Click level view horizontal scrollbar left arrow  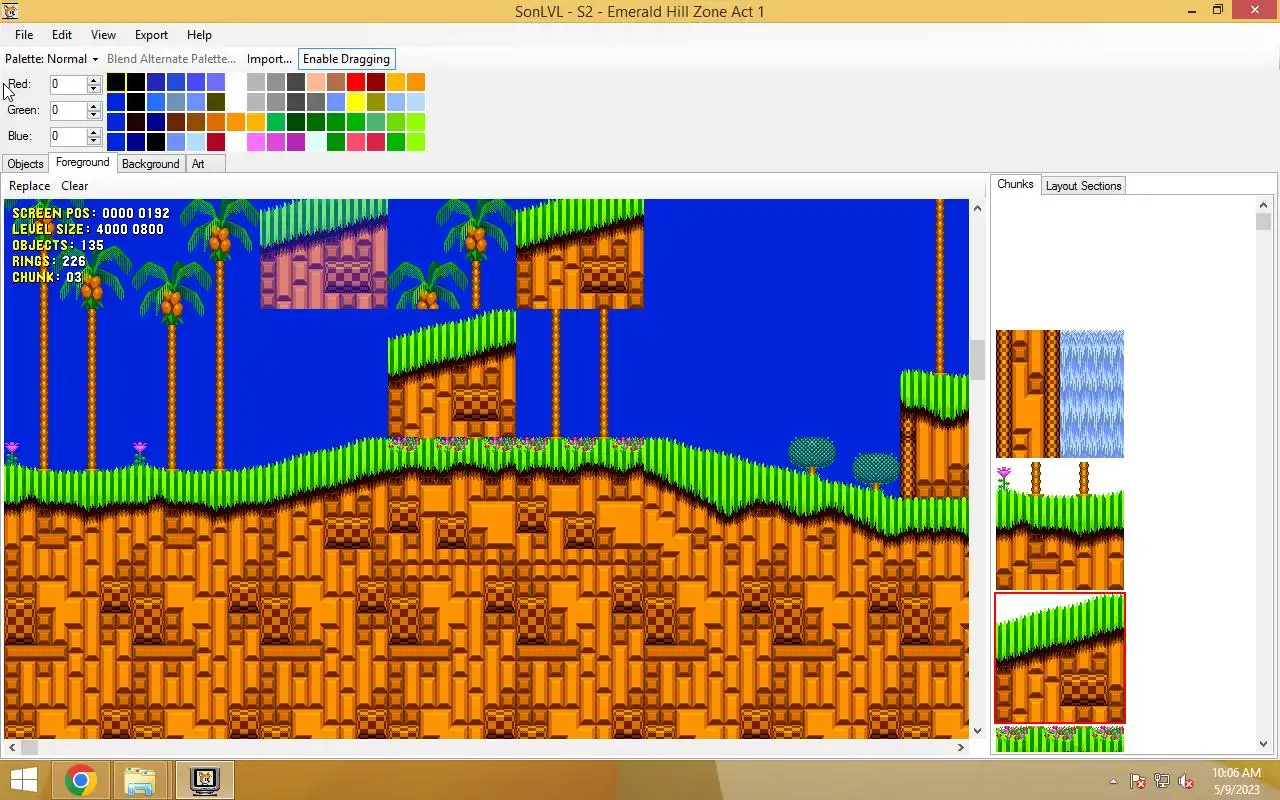[11, 747]
